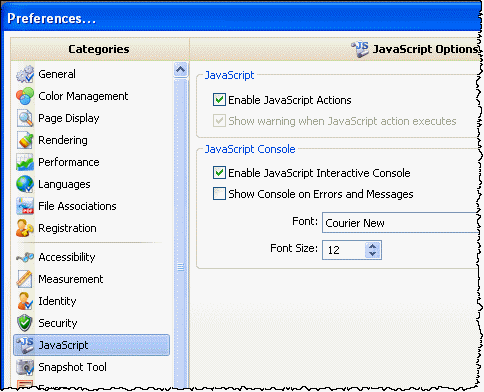Image resolution: width=484 pixels, height=392 pixels.
Task: Open Snapshot Tool category label
Action: coord(72,367)
